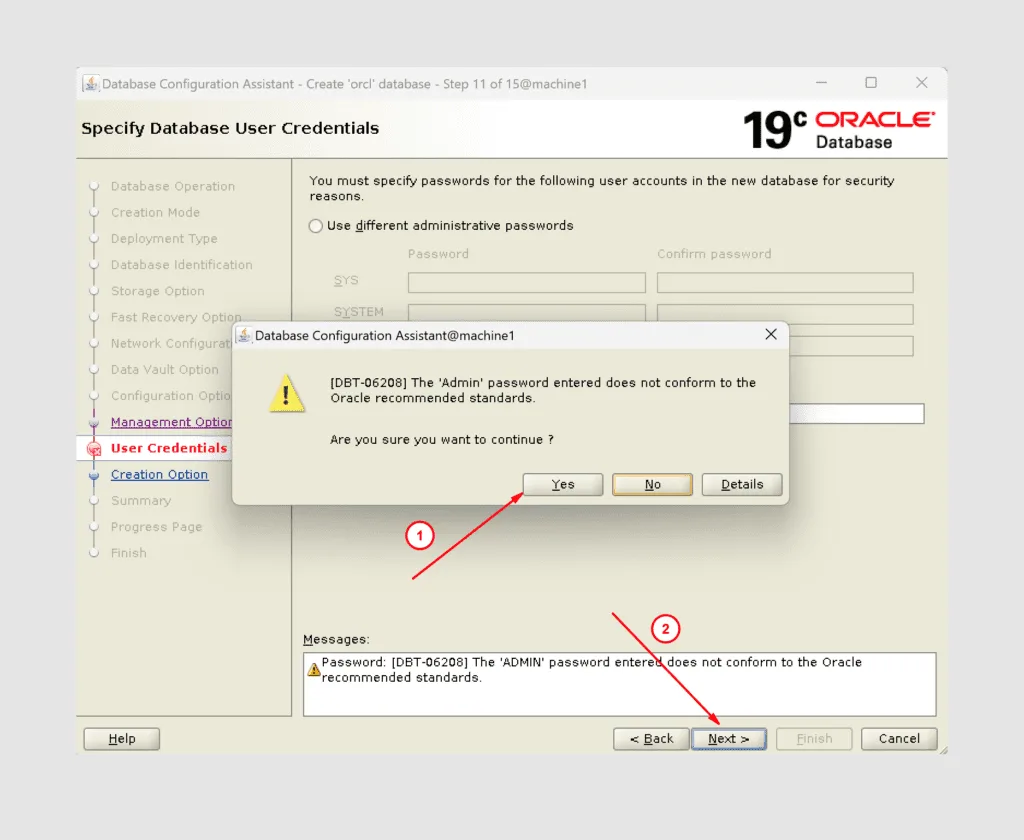Close the main Database Configuration Assistant window
The image size is (1024, 840).
coord(921,83)
